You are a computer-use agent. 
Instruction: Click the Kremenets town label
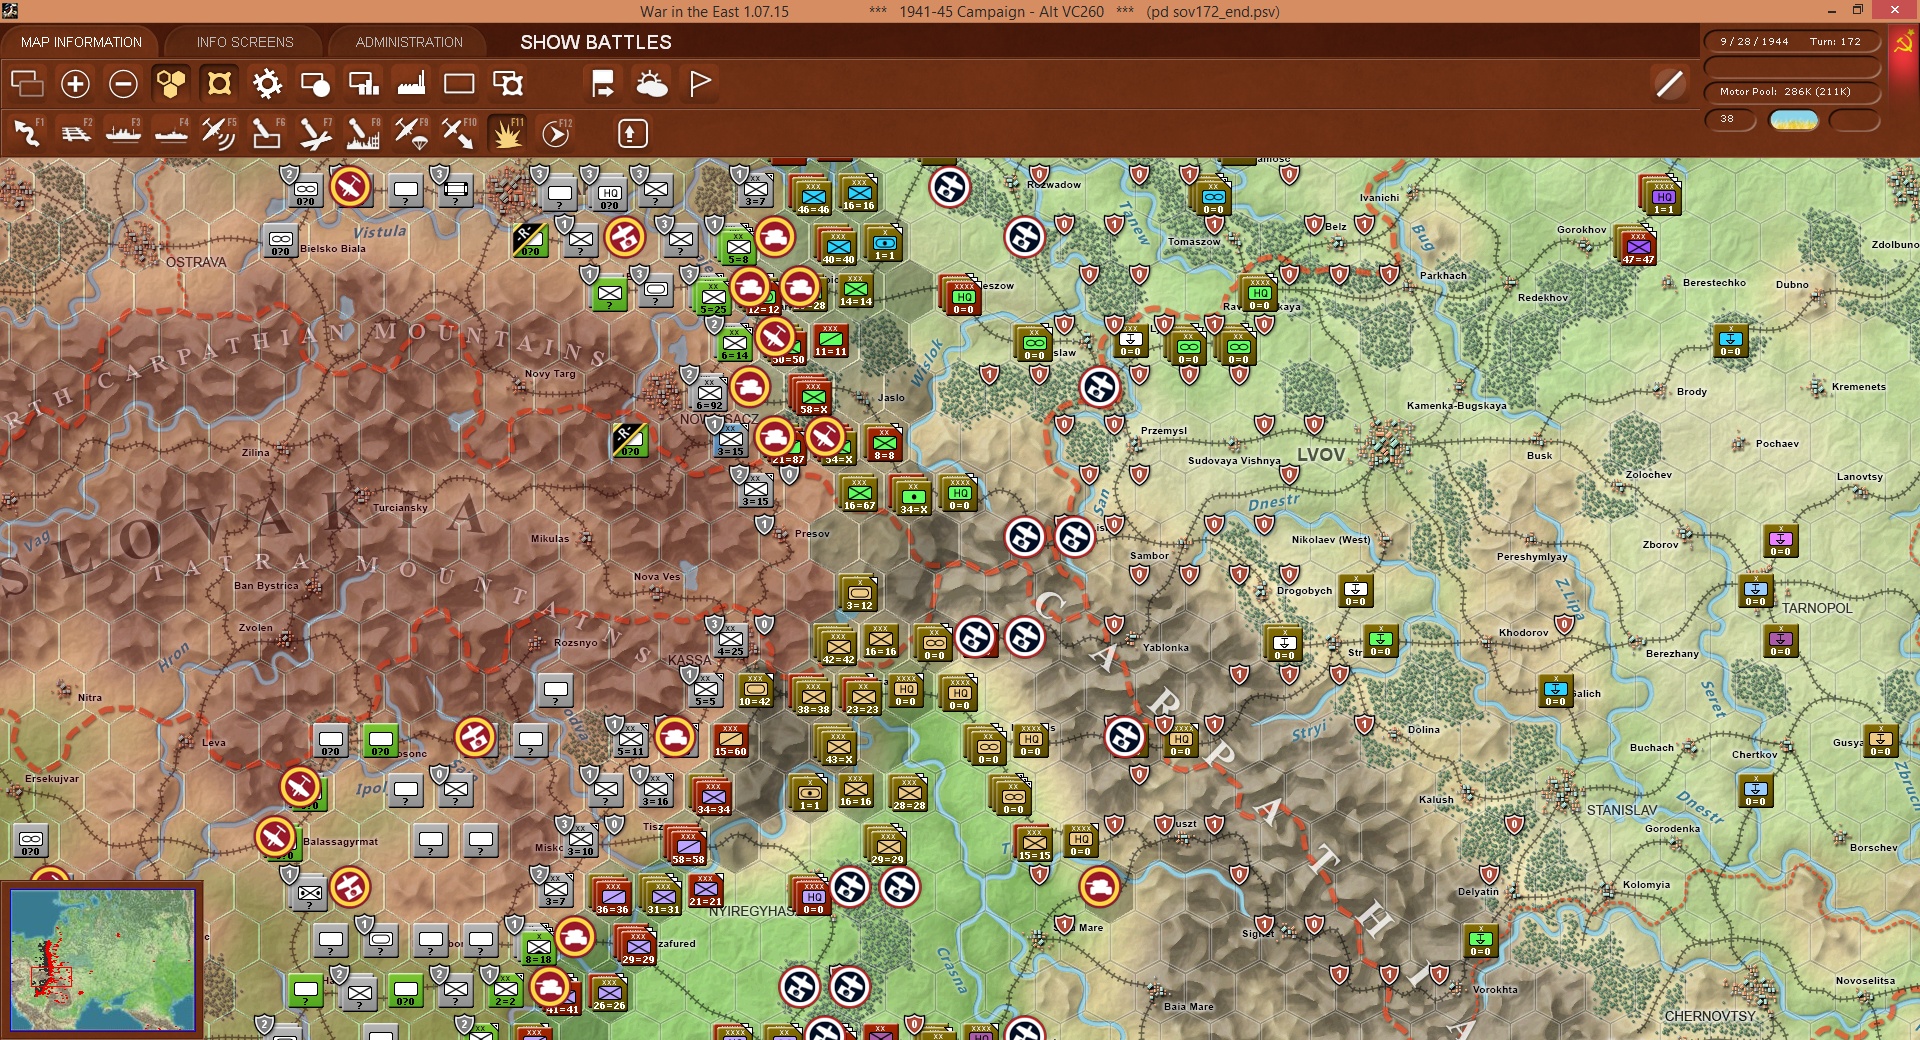[1859, 387]
